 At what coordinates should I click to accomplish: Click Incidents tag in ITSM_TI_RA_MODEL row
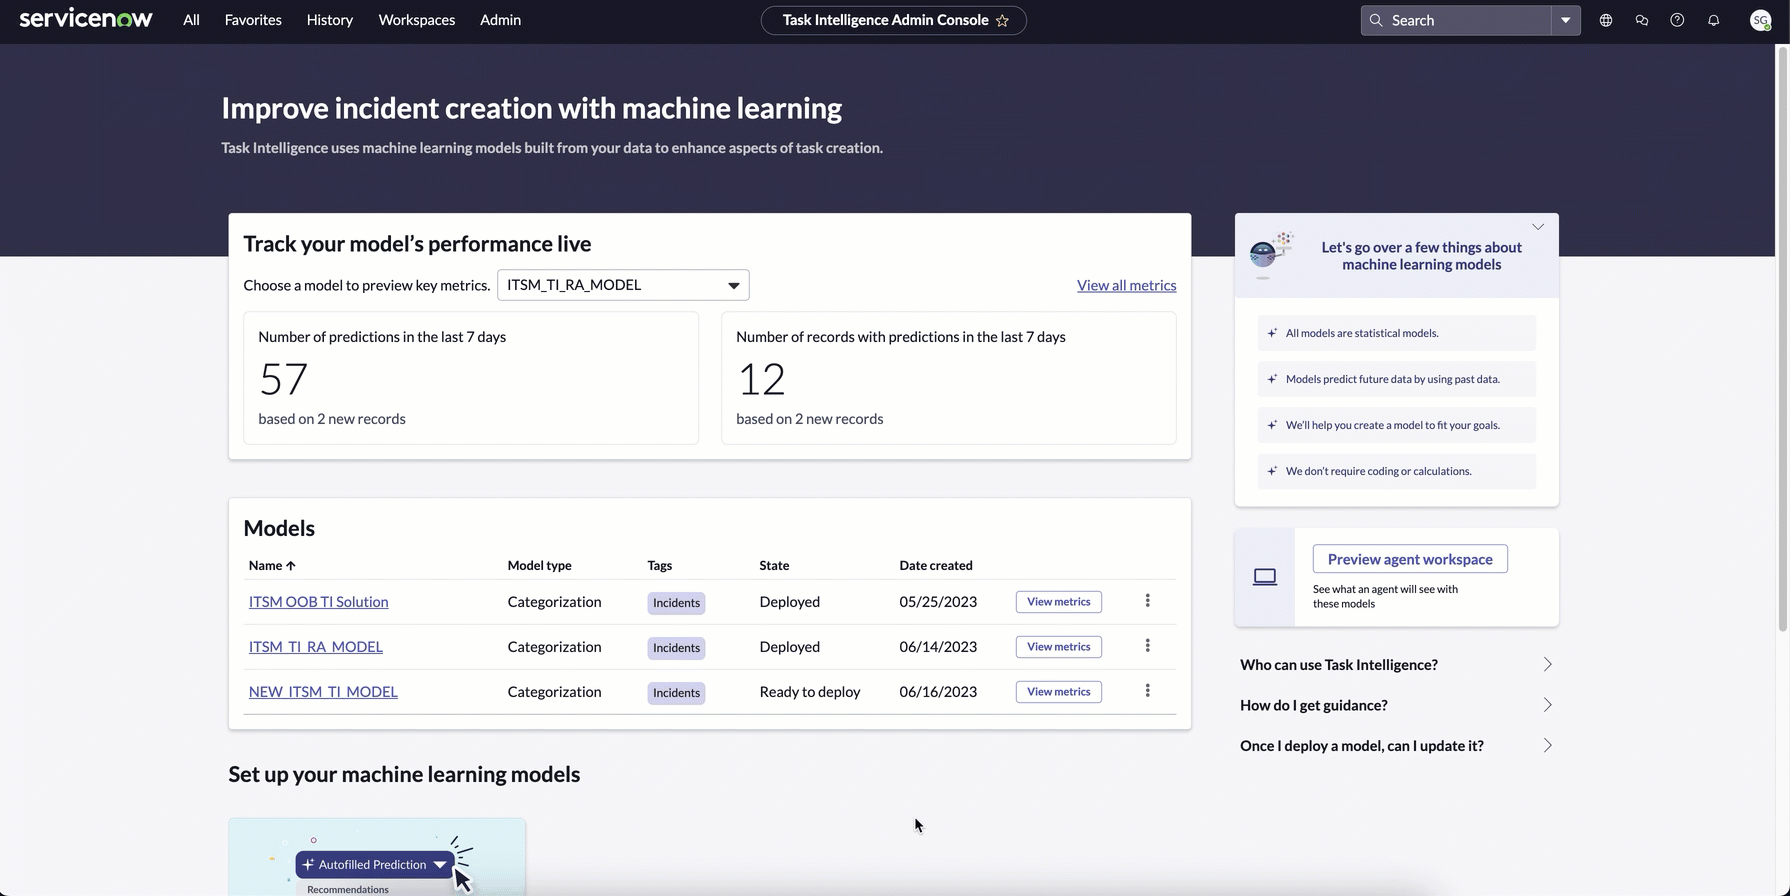[676, 648]
